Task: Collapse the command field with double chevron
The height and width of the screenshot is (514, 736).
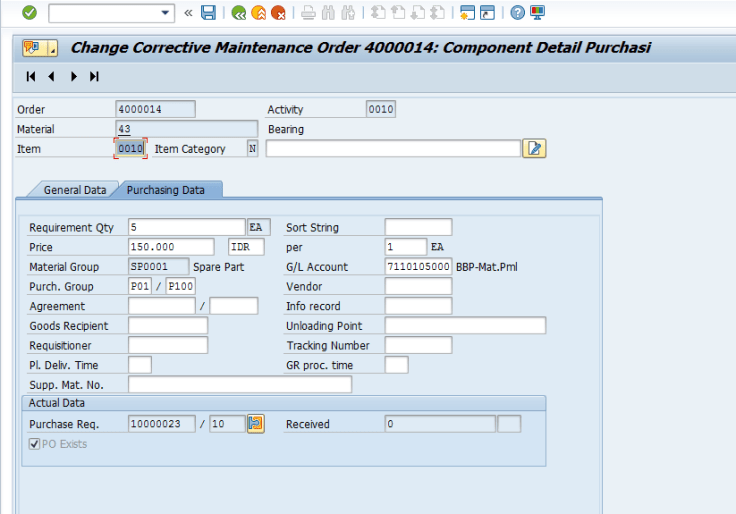Action: (188, 13)
